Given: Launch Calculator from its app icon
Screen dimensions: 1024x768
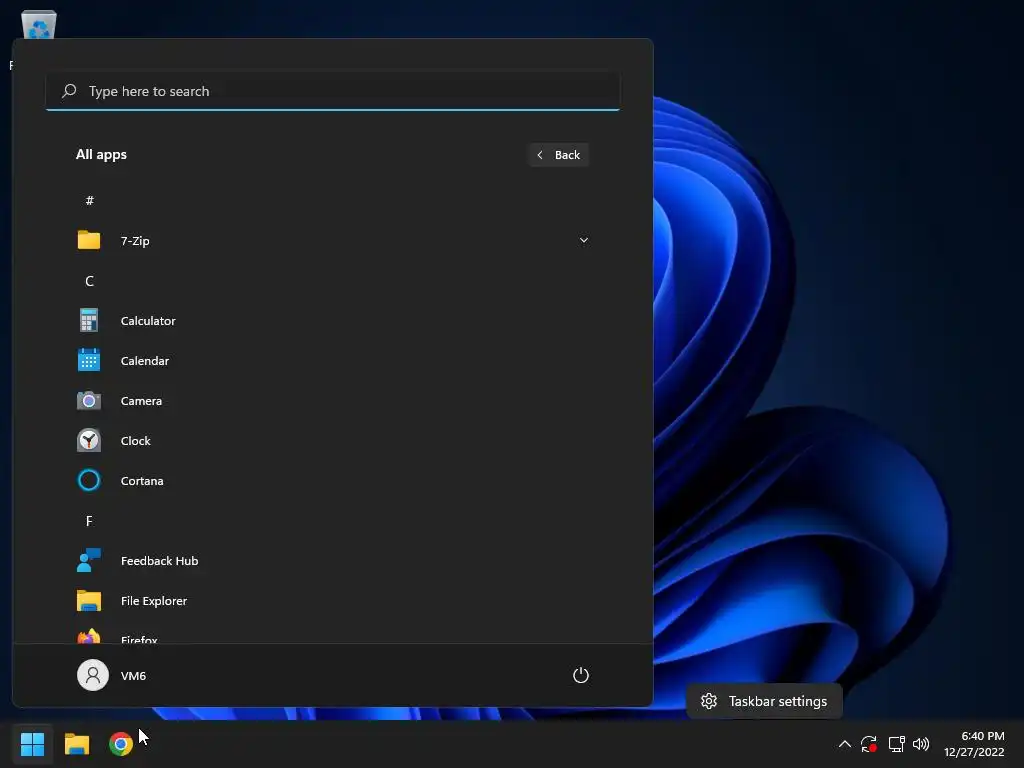Looking at the screenshot, I should (x=89, y=321).
